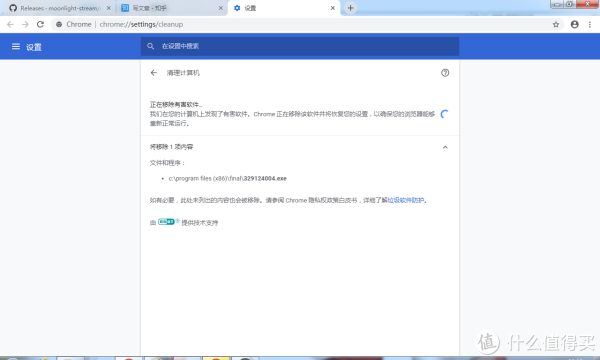Click the 正在移除有害软件 heading
The width and height of the screenshot is (600, 360).
[x=176, y=104]
